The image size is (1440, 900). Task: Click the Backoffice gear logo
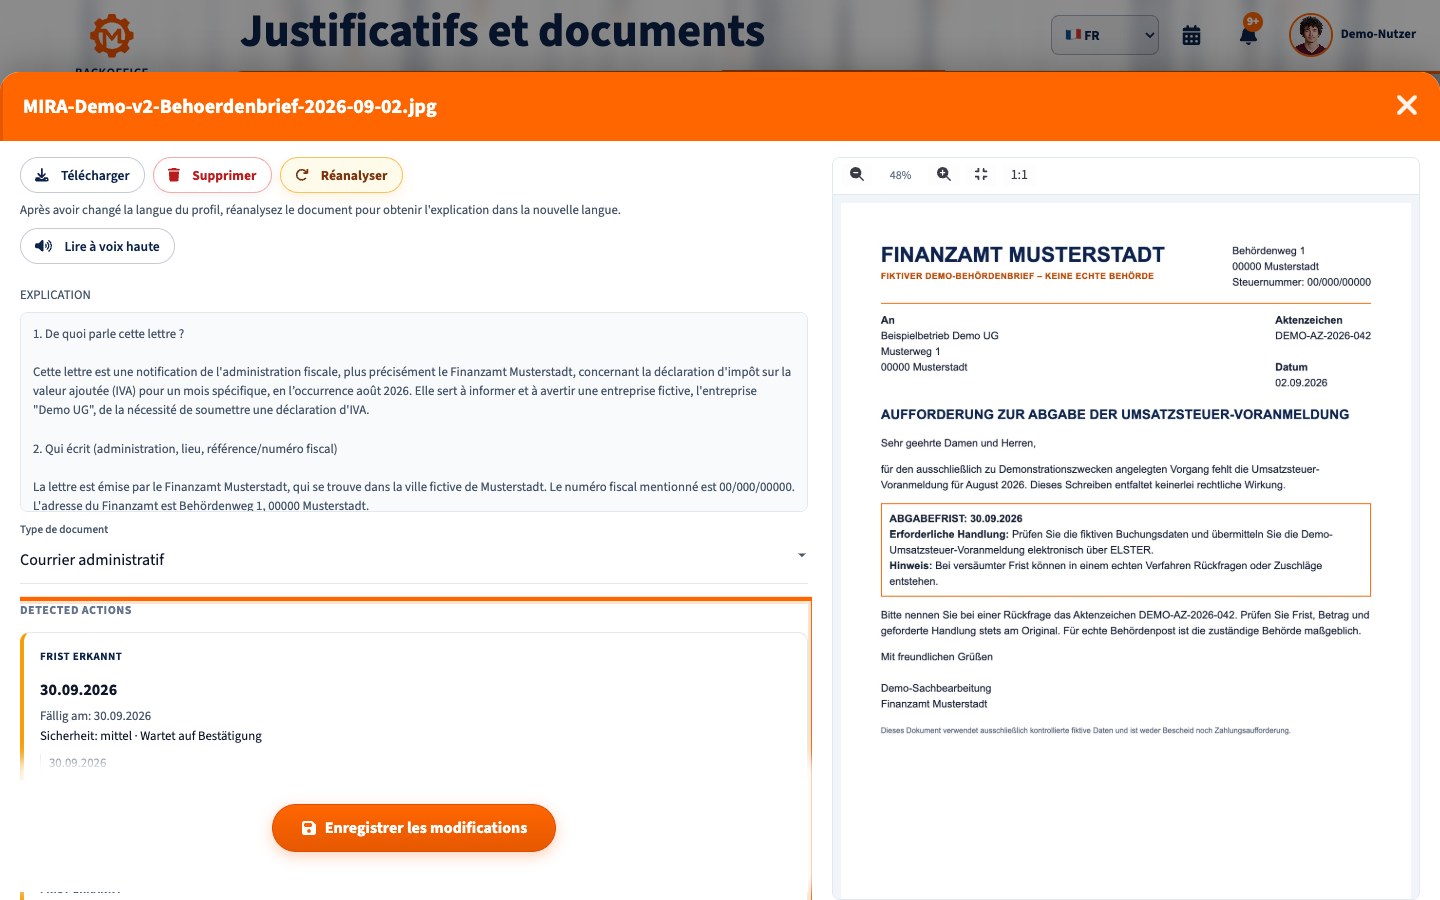[x=112, y=35]
